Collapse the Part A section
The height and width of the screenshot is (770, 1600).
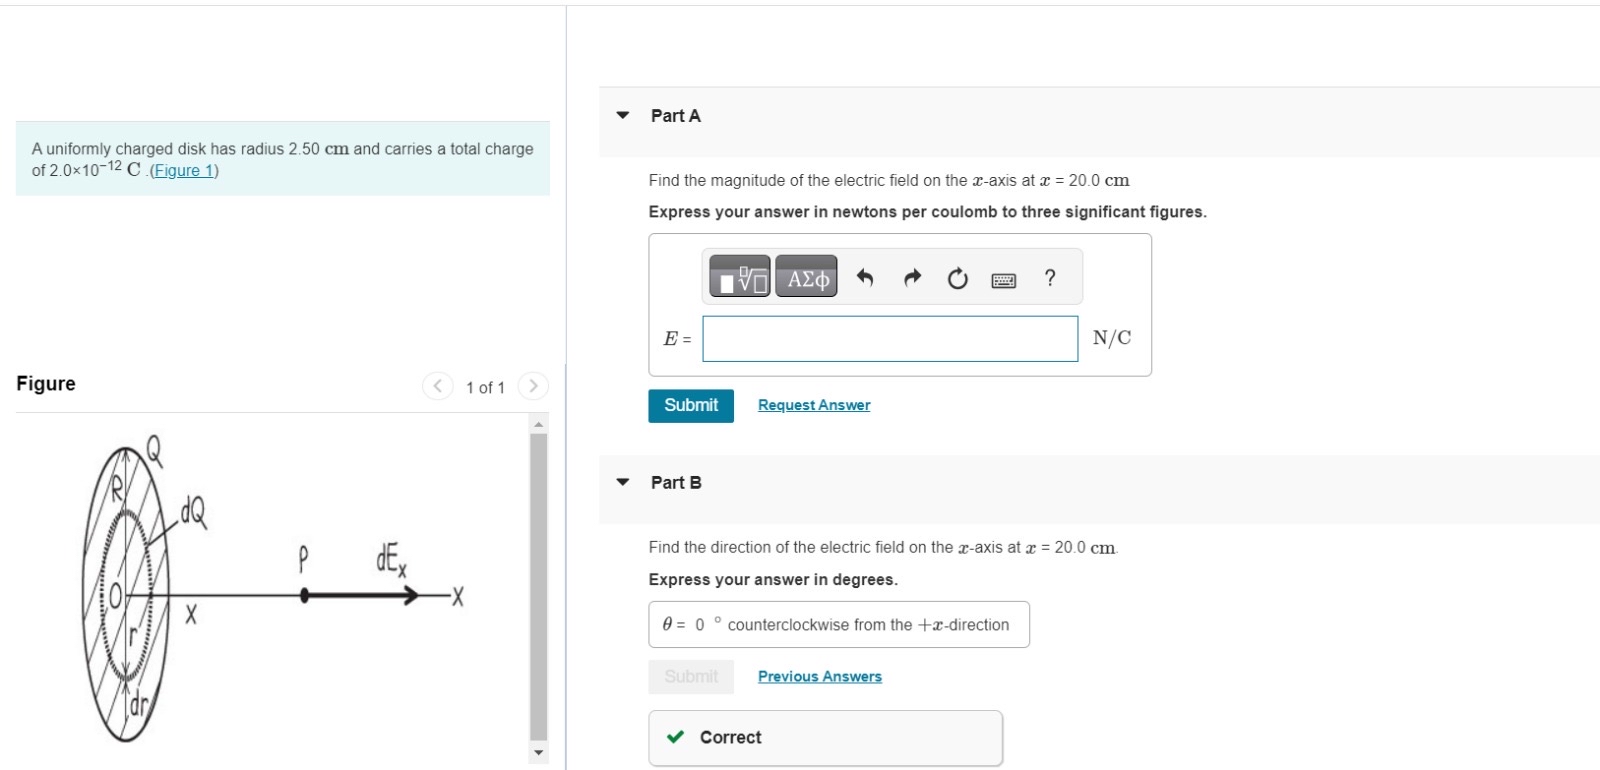pos(621,116)
